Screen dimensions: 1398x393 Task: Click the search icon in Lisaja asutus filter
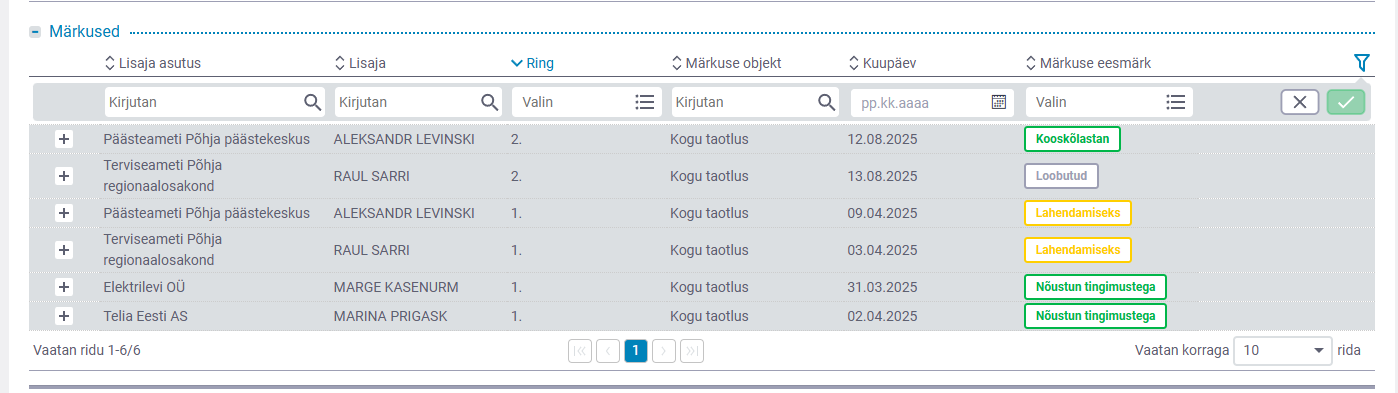tap(313, 102)
